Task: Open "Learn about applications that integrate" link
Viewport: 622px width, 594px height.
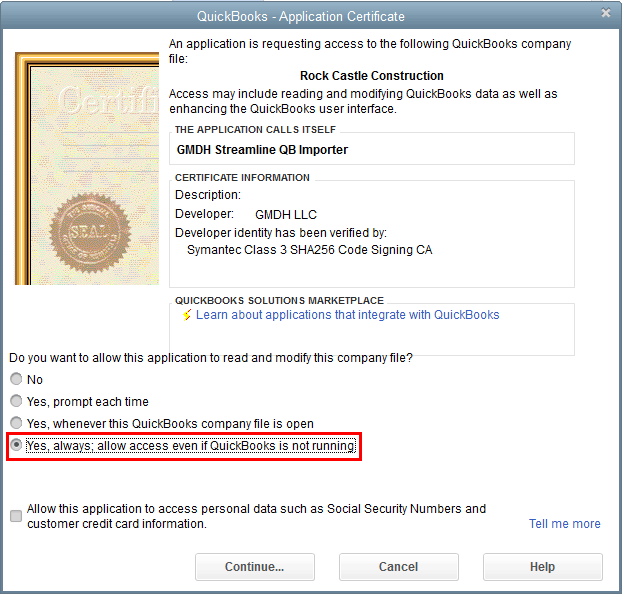Action: click(347, 315)
